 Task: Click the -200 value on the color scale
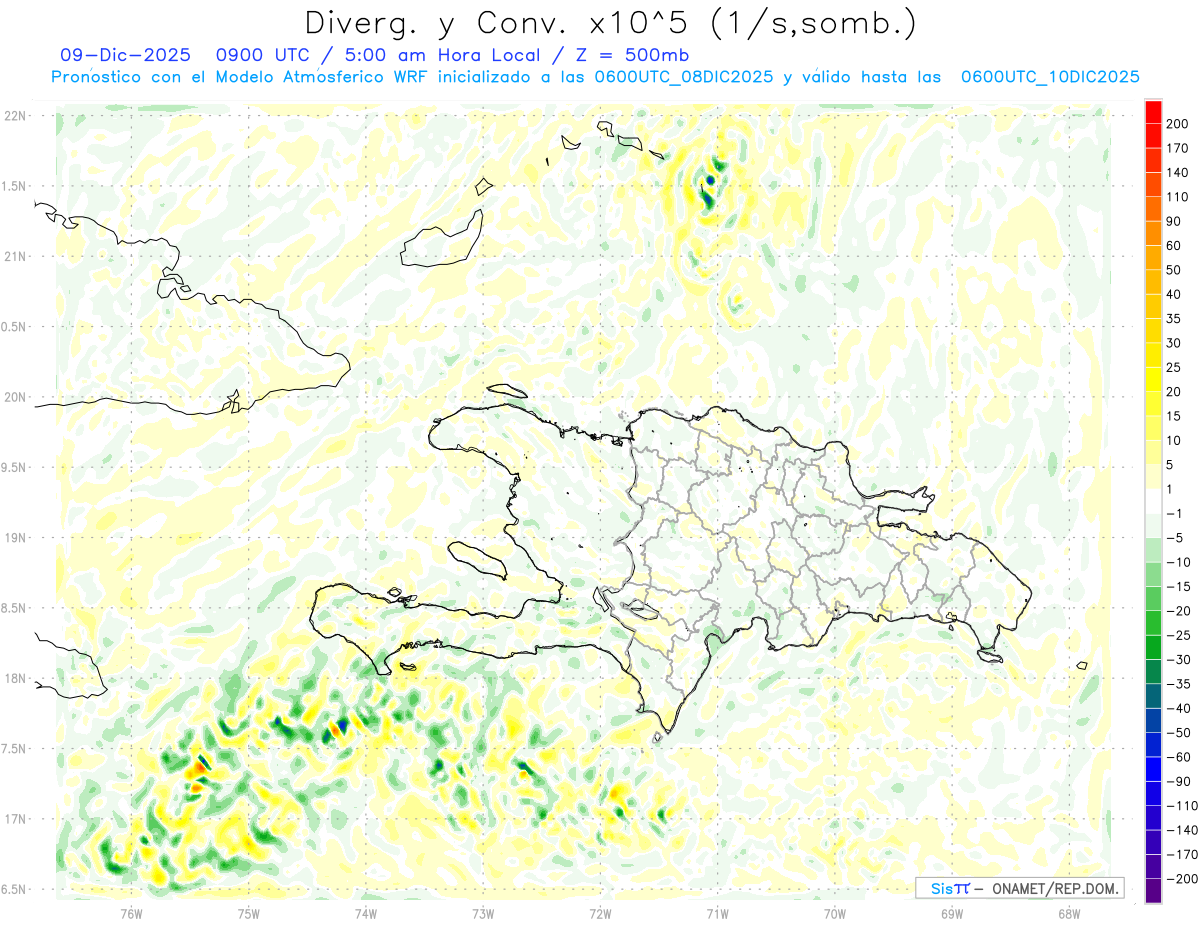1183,878
